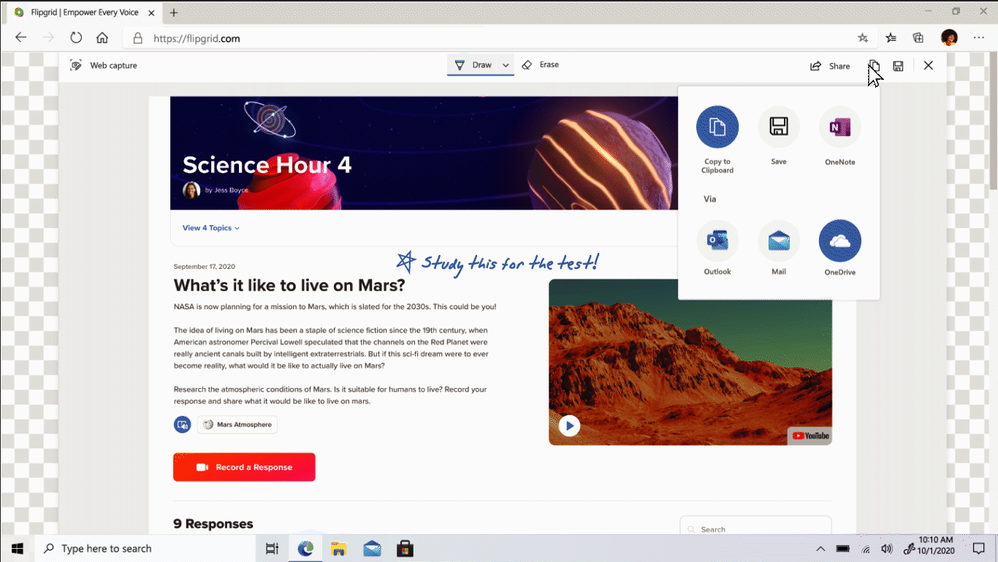The width and height of the screenshot is (998, 562).
Task: Add this page to favorites star
Action: coord(862,38)
